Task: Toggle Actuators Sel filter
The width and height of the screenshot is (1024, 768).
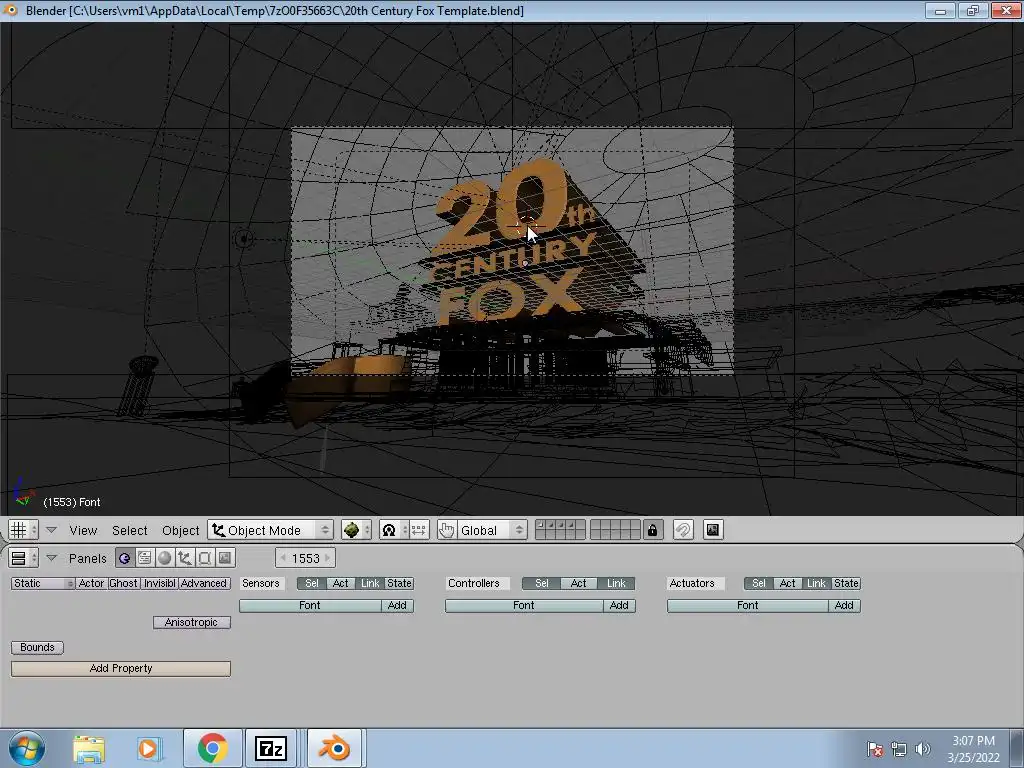Action: point(759,583)
